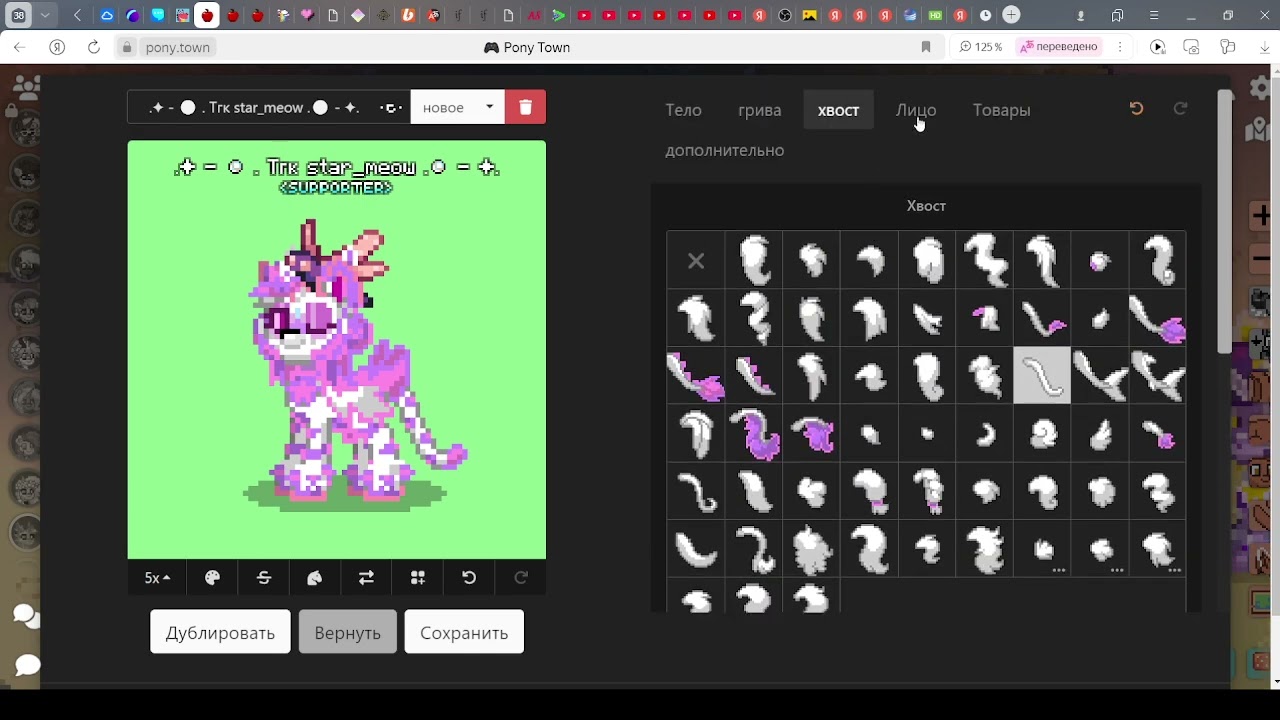Click the grey redo arrow beside the tabs
The width and height of the screenshot is (1280, 720).
[x=1180, y=108]
